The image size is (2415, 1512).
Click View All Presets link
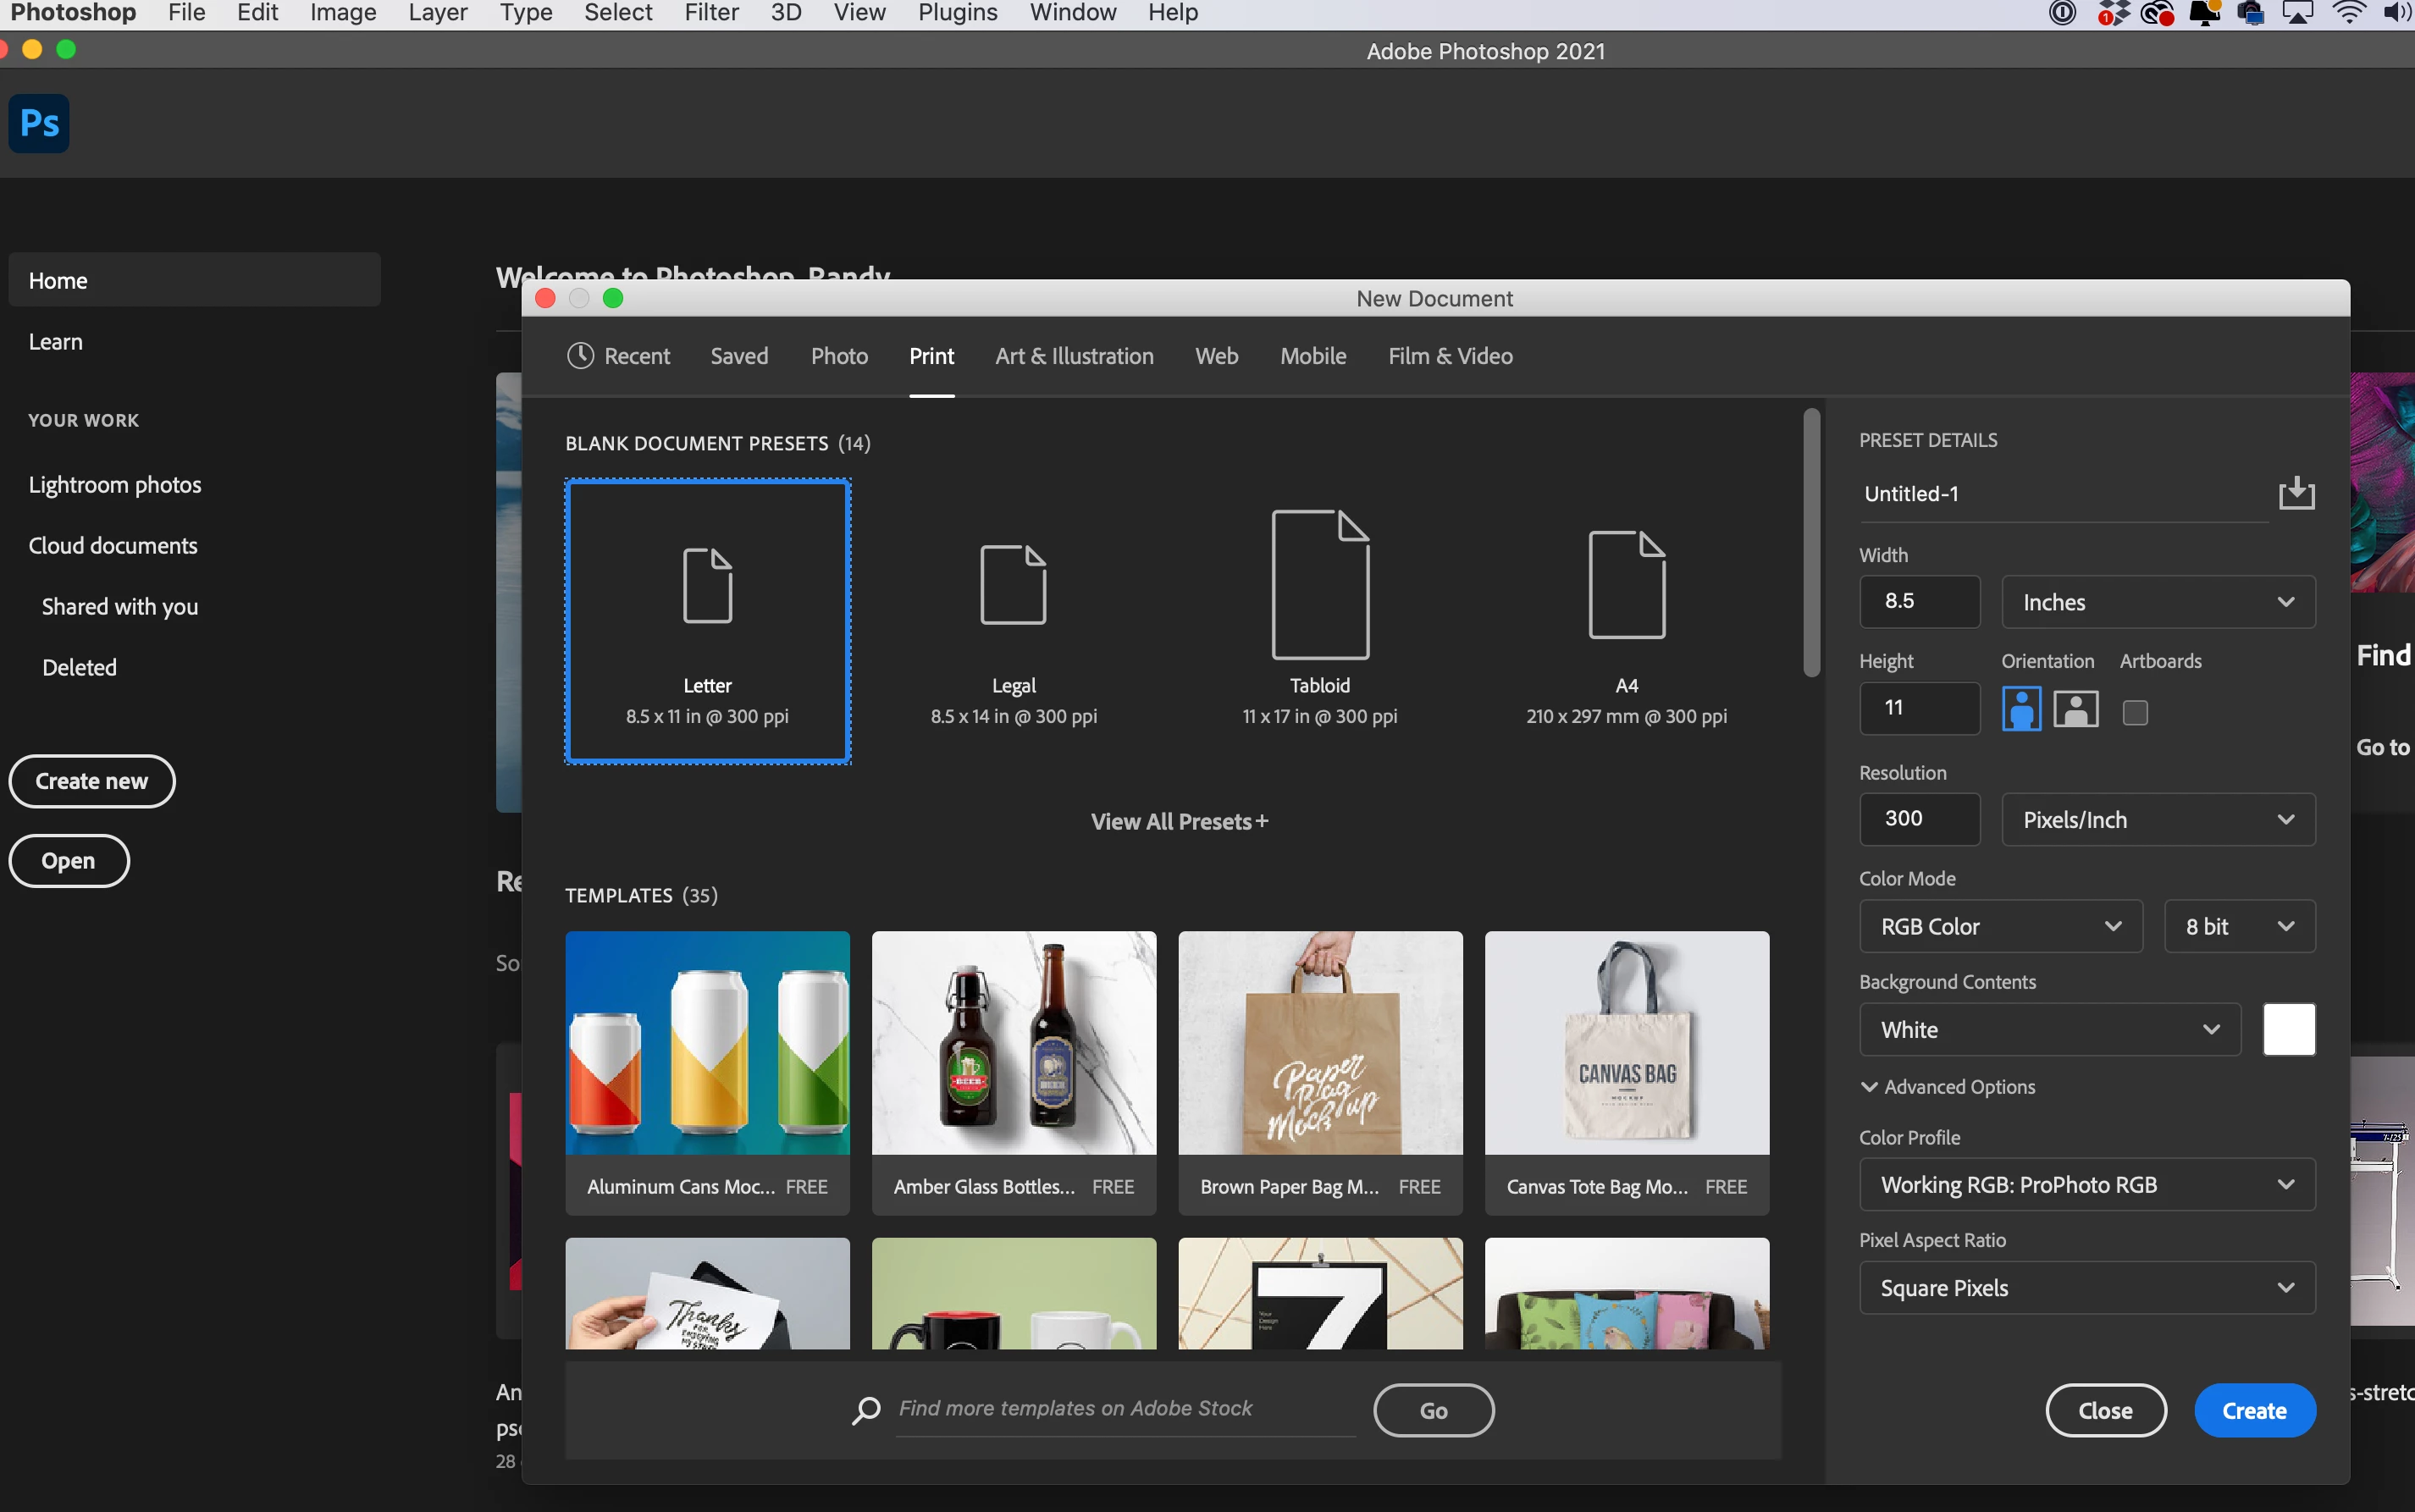click(x=1179, y=821)
